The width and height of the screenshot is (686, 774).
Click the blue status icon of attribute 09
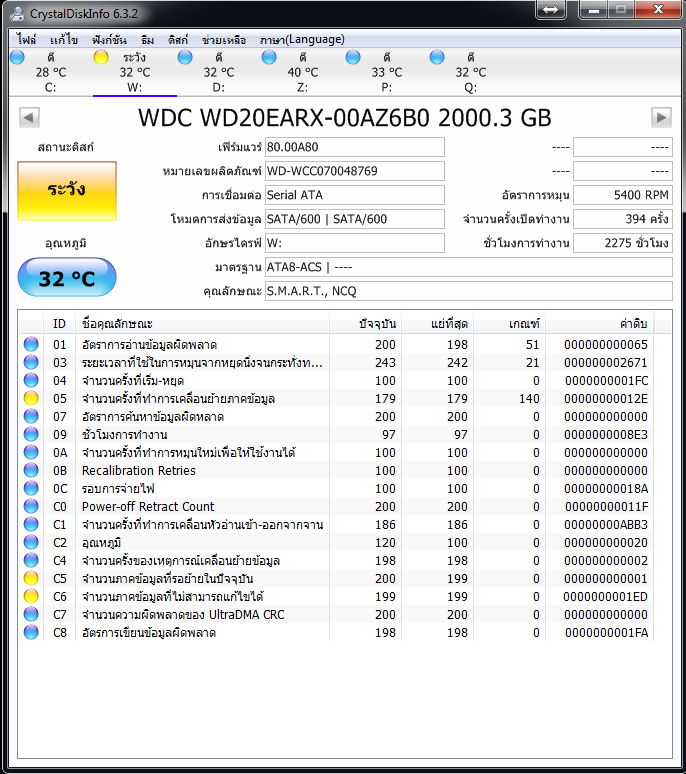31,434
